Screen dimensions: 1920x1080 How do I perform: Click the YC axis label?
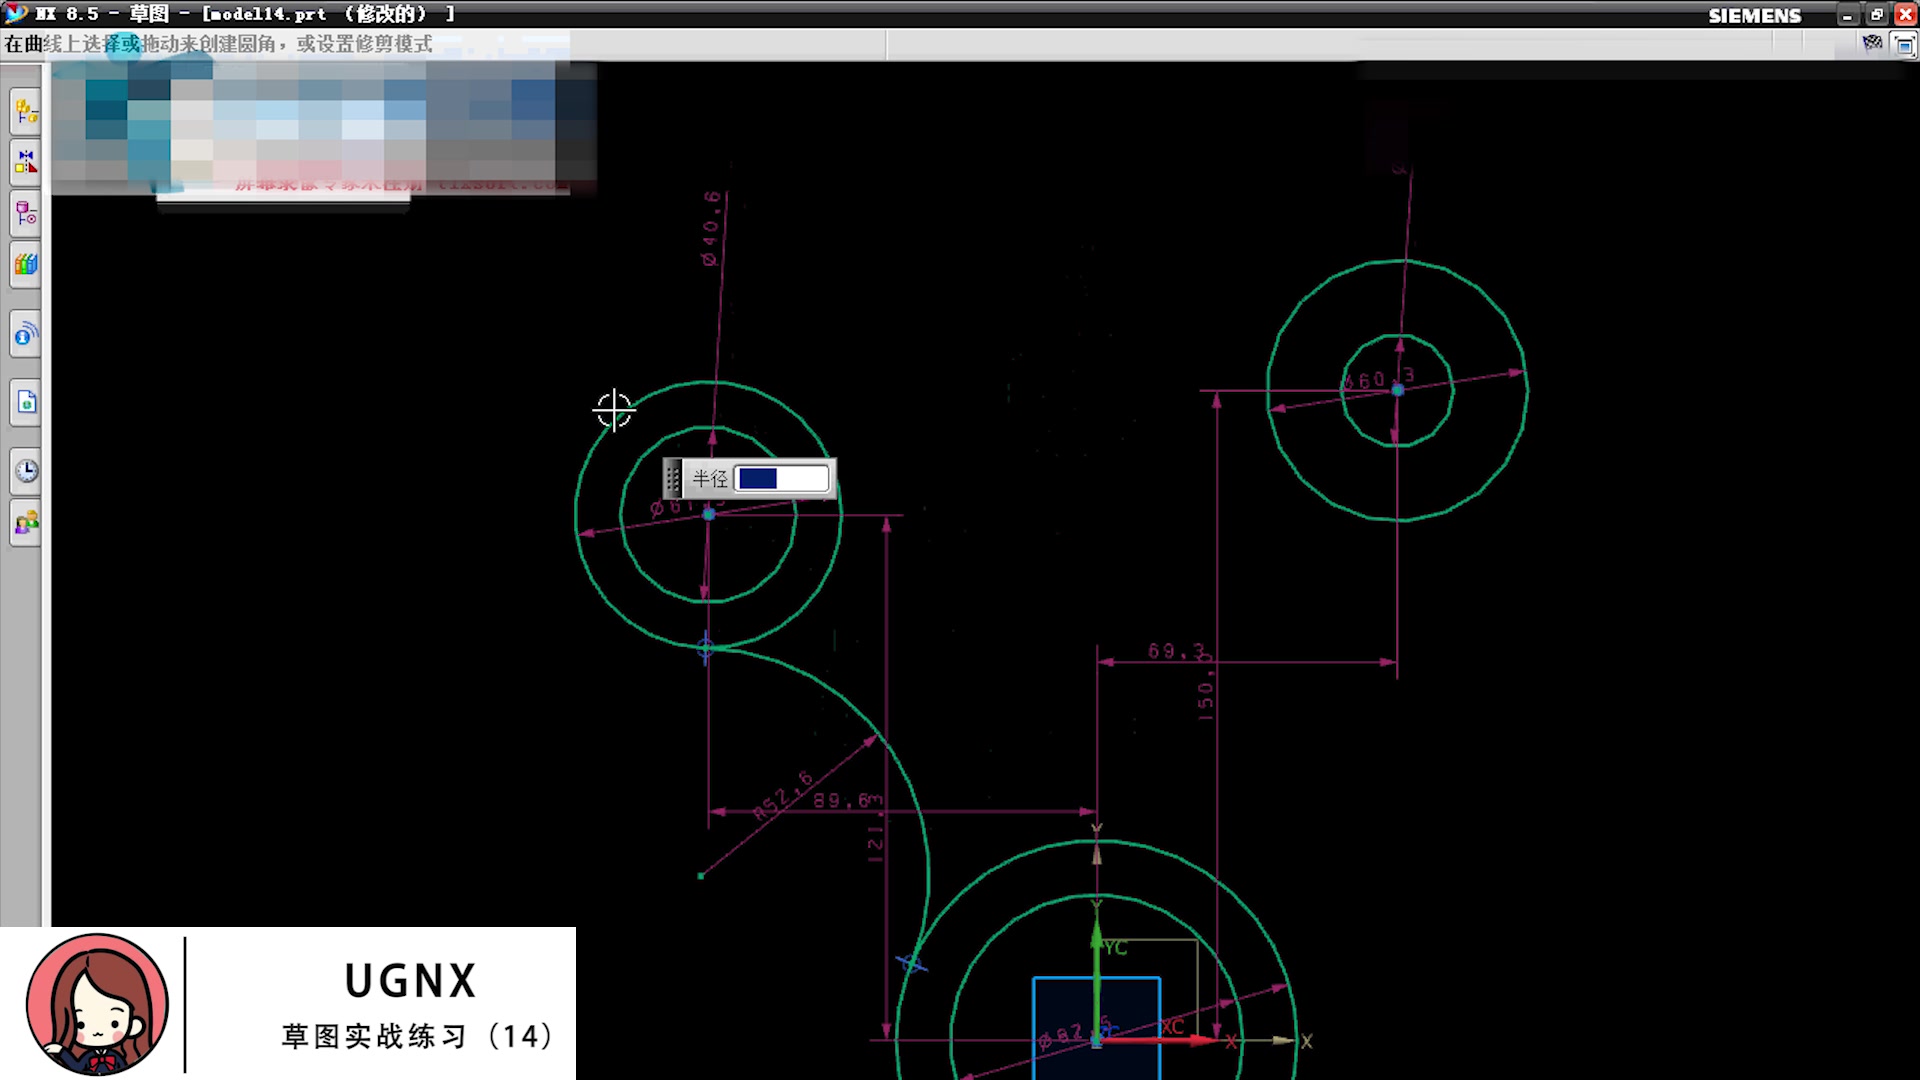coord(1115,948)
